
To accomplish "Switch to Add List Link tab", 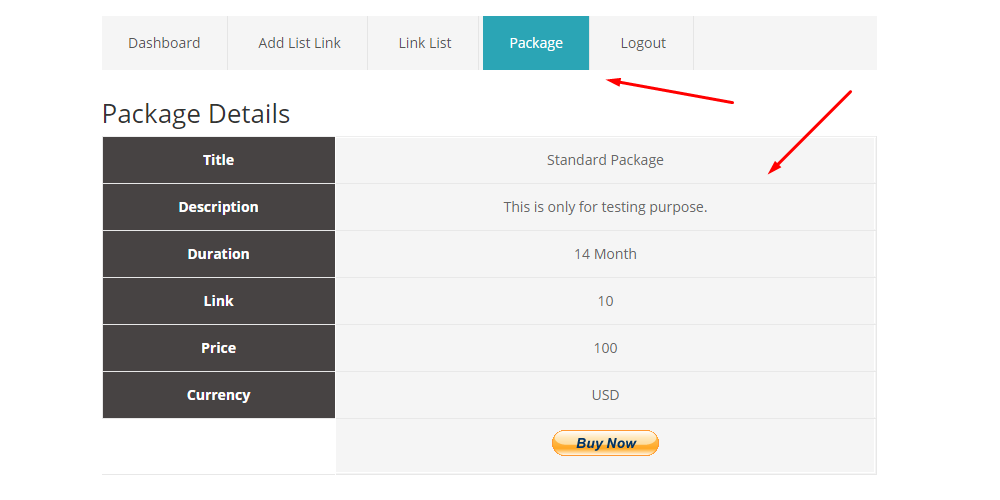I will coord(298,43).
